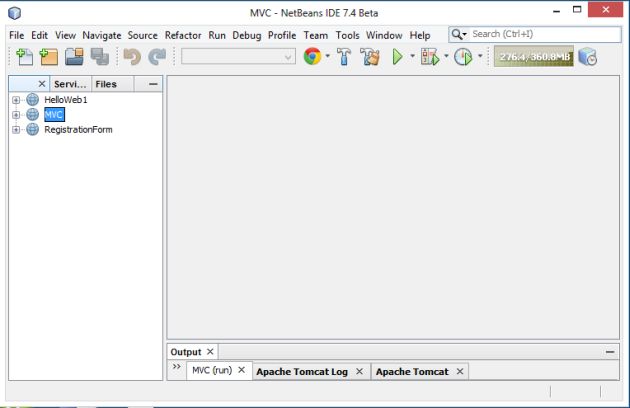
Task: Open the Debug Project dropdown arrow
Action: tap(446, 56)
